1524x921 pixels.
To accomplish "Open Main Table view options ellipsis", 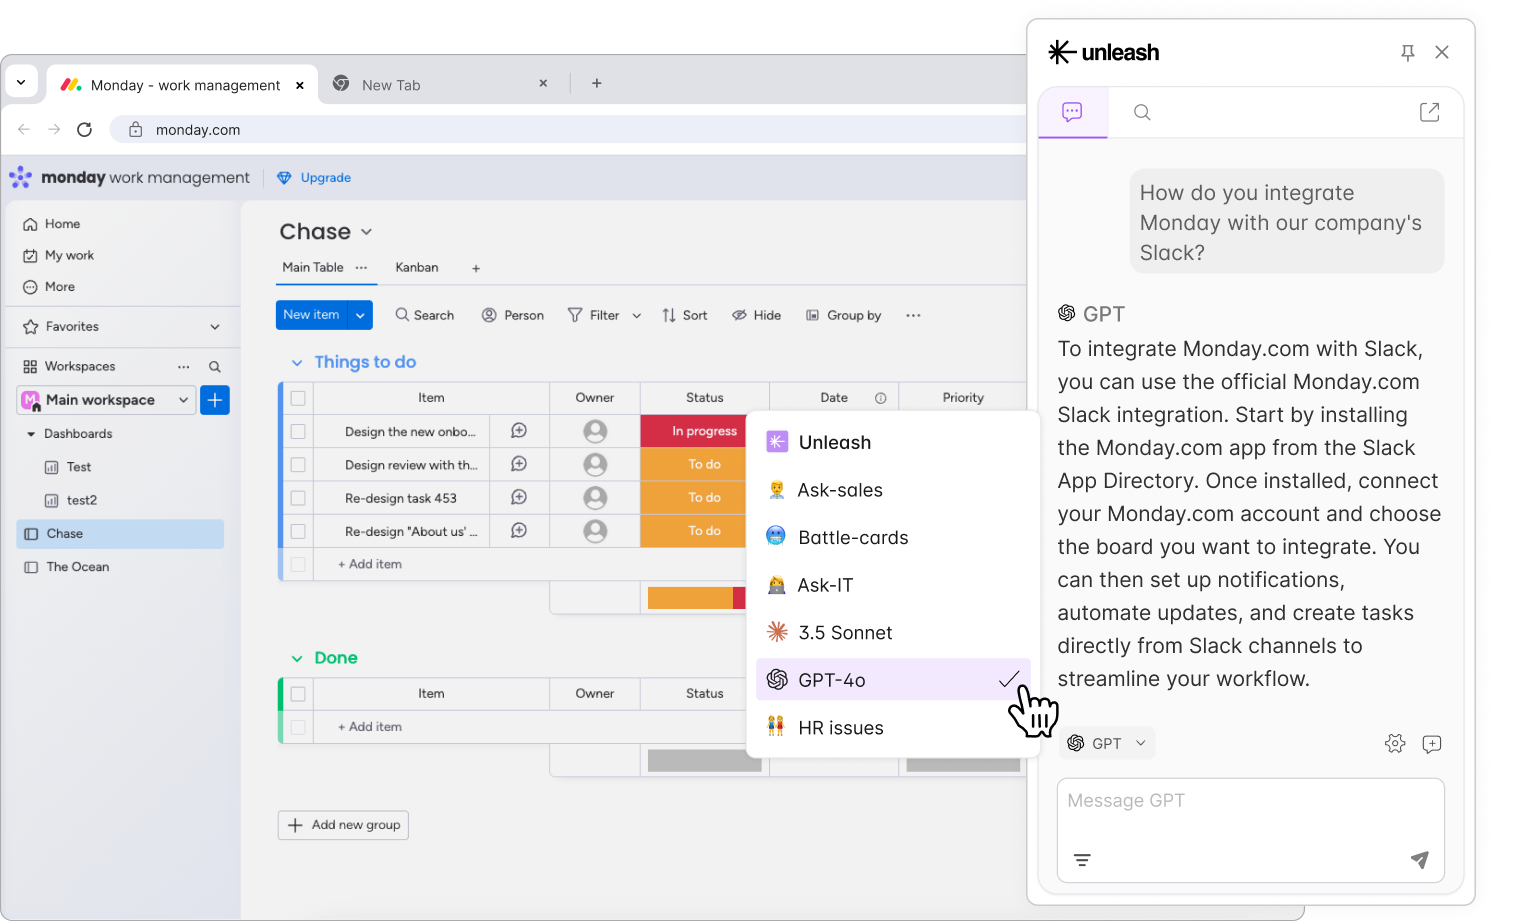I will coord(361,267).
